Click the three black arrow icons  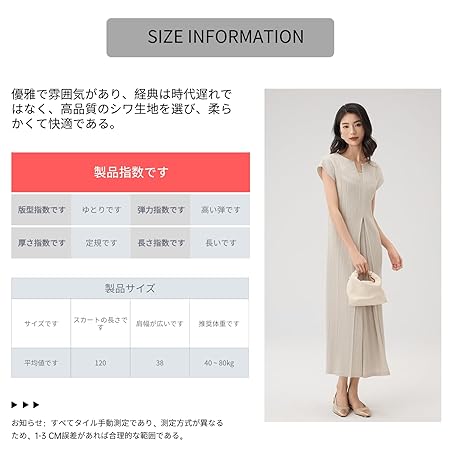[25, 405]
